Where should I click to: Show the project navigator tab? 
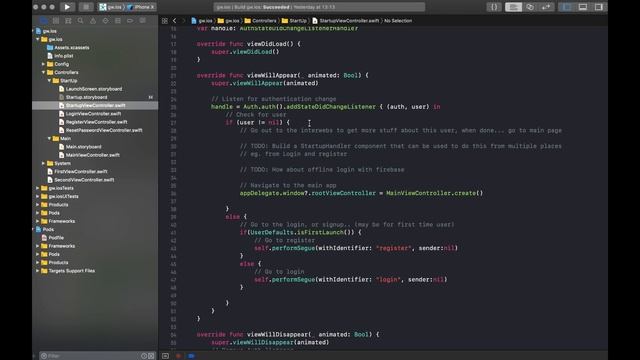pos(43,20)
